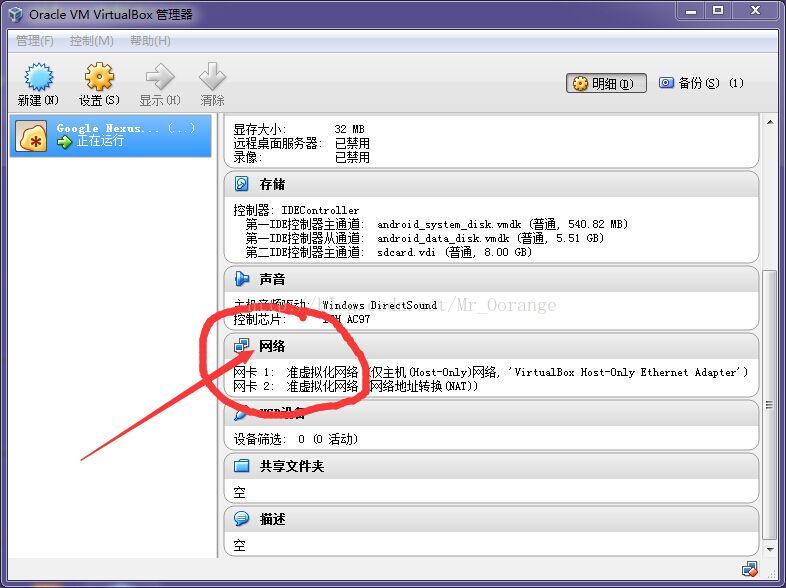Click android_system_disk.vmdk storage entry

(502, 224)
